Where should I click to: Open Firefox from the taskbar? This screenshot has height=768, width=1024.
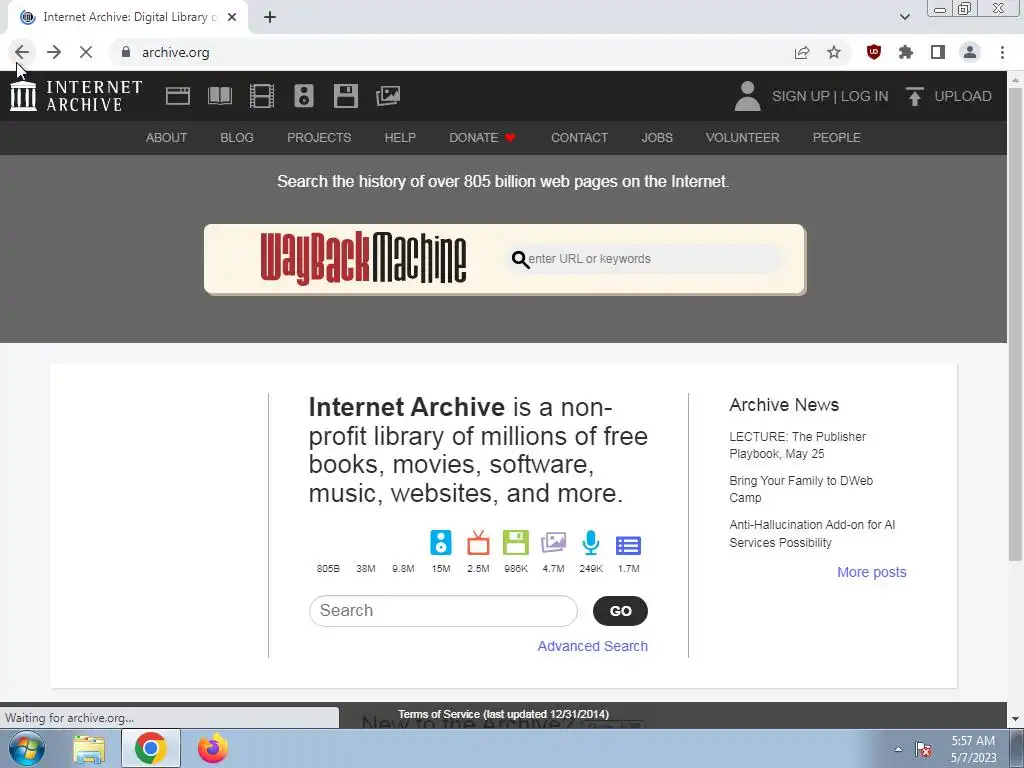[x=213, y=748]
